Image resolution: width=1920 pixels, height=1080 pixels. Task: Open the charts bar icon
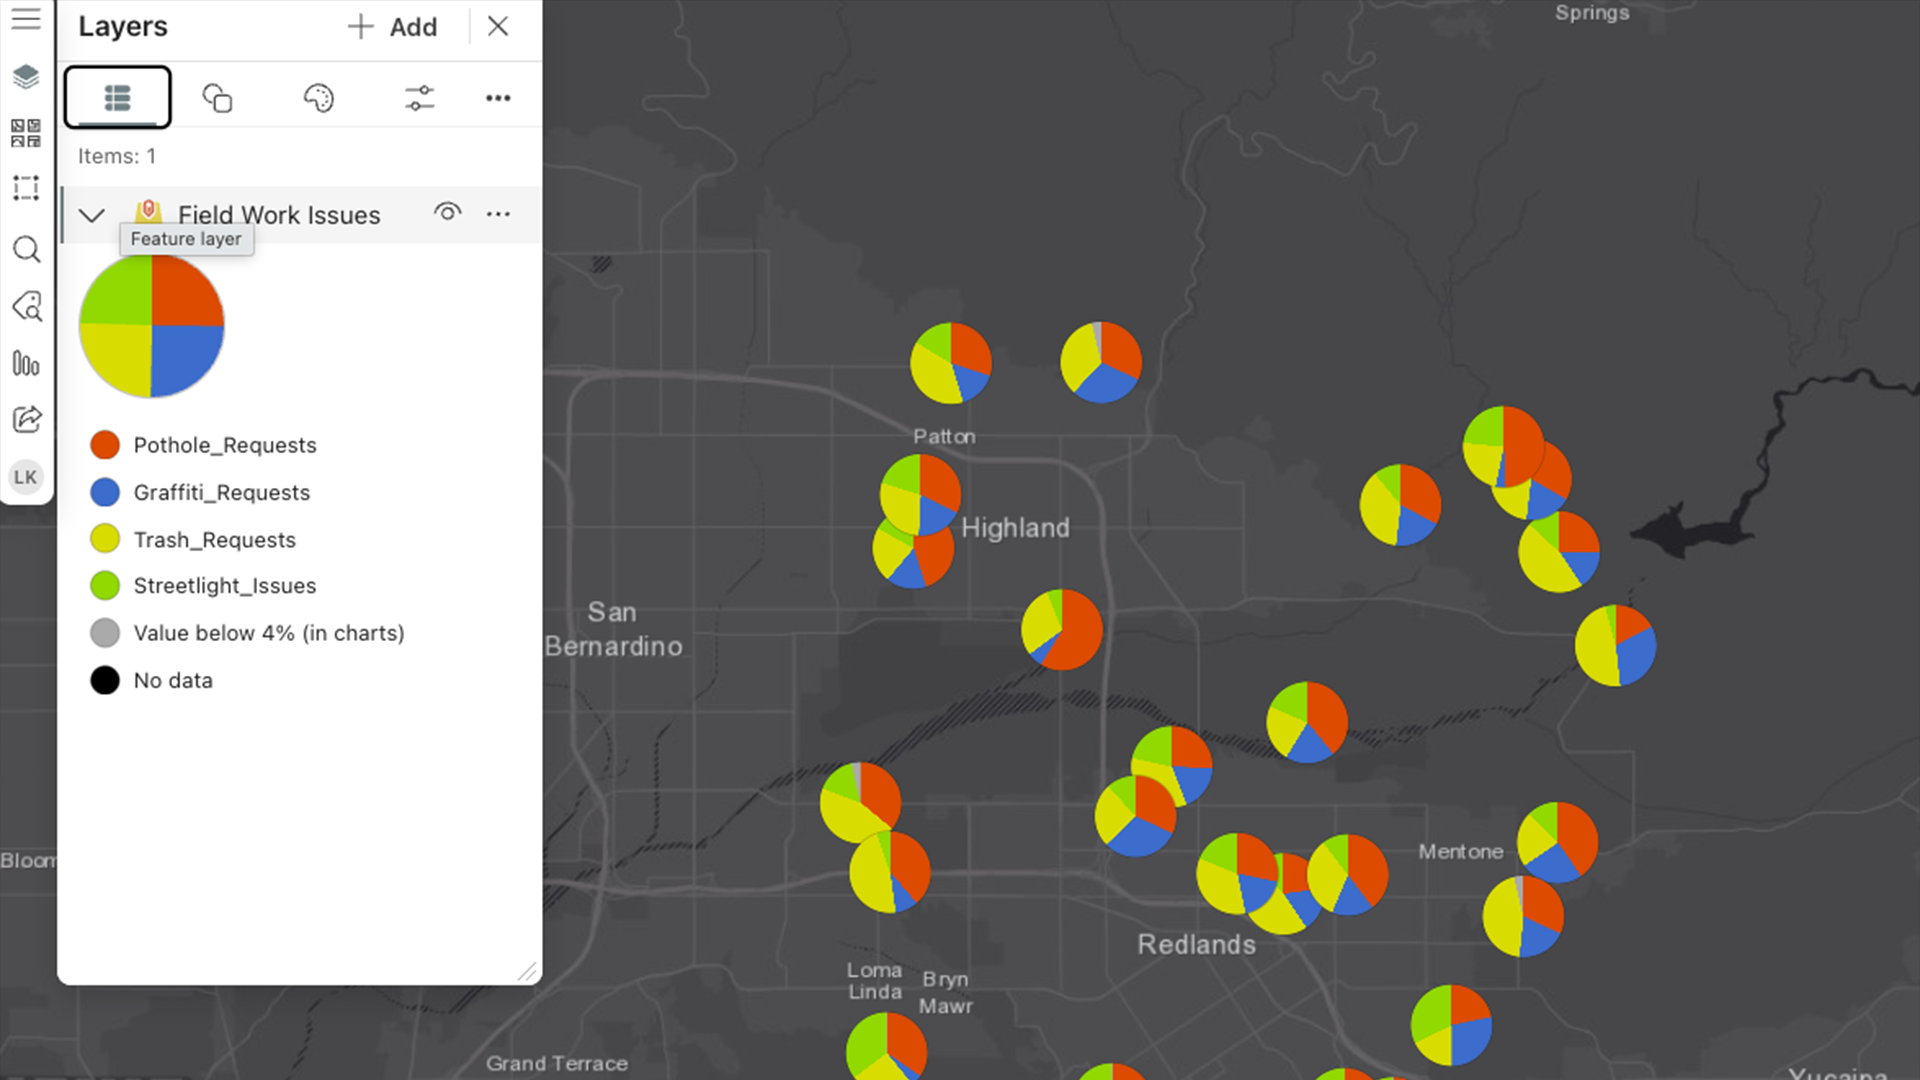[26, 363]
